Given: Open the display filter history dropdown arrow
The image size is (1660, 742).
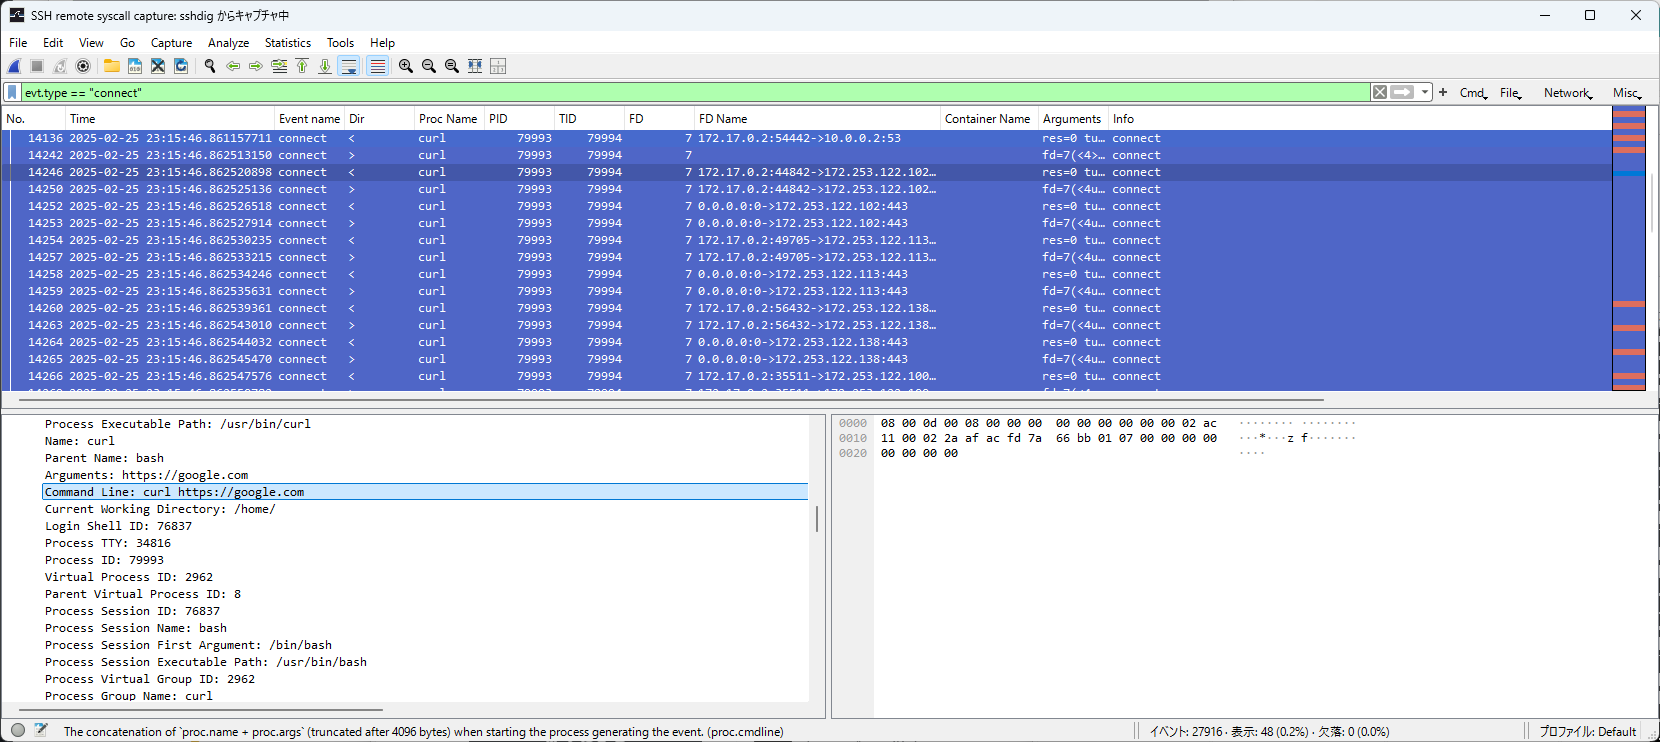Looking at the screenshot, I should tap(1425, 92).
